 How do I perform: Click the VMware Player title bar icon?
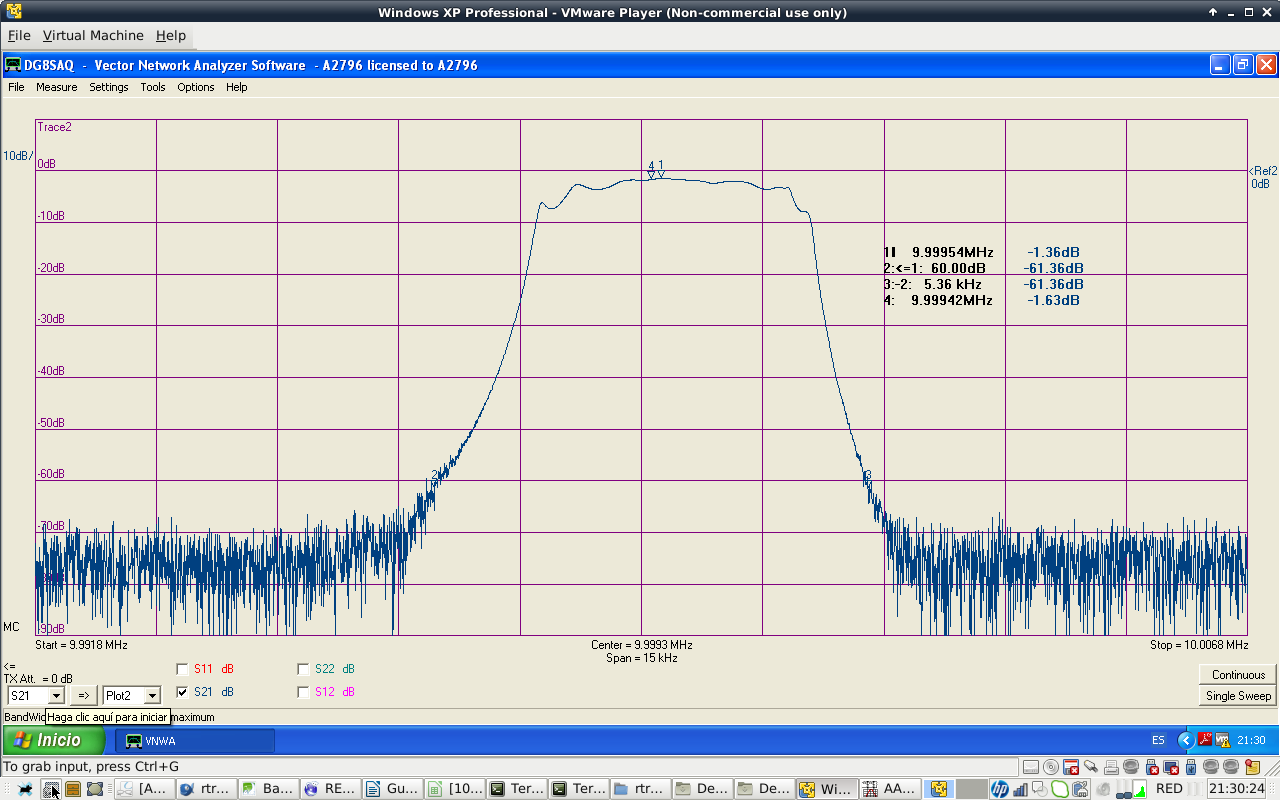point(13,12)
